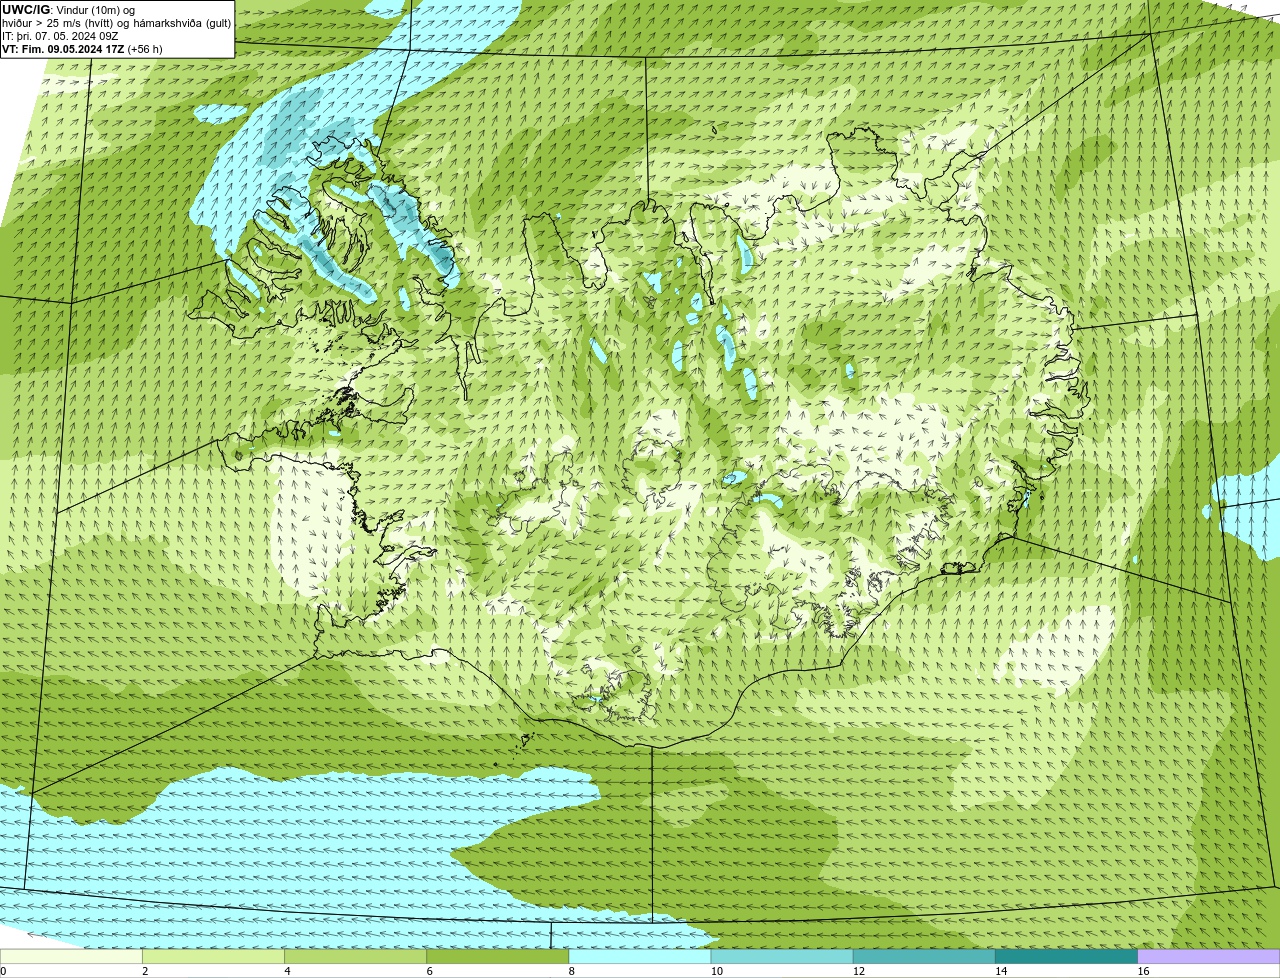Click the 'hviður > 25 m/s (hvítt)' line

[x=116, y=23]
